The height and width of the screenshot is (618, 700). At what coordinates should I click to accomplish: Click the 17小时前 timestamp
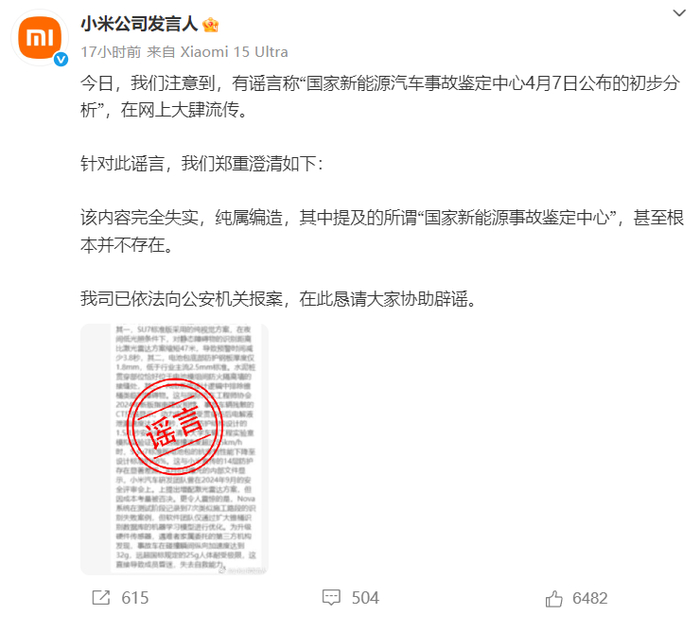(x=111, y=52)
